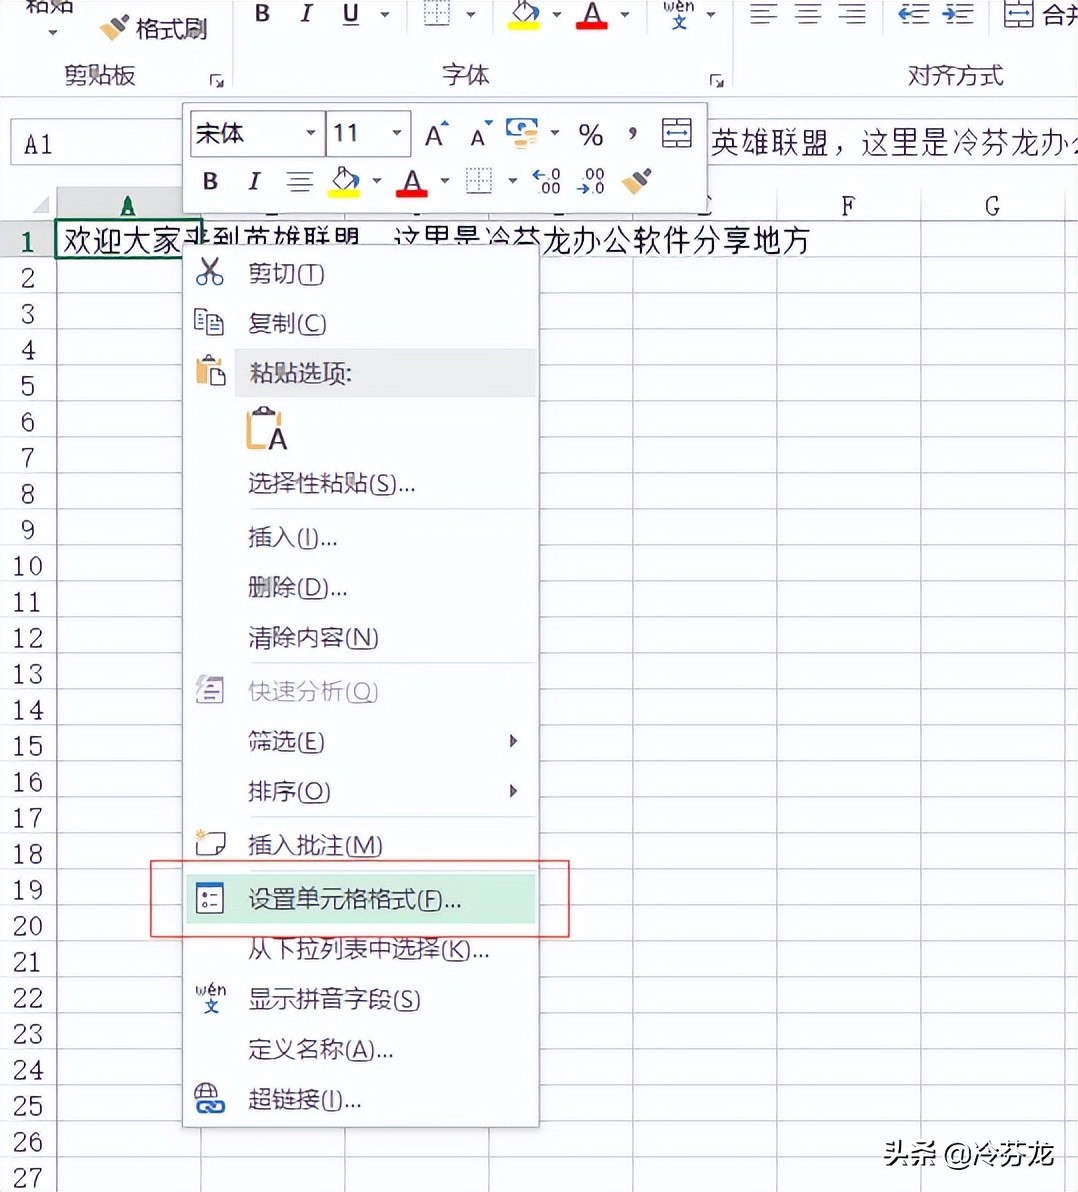Image resolution: width=1078 pixels, height=1192 pixels.
Task: Click merge and center icon in mini toolbar
Action: point(676,134)
